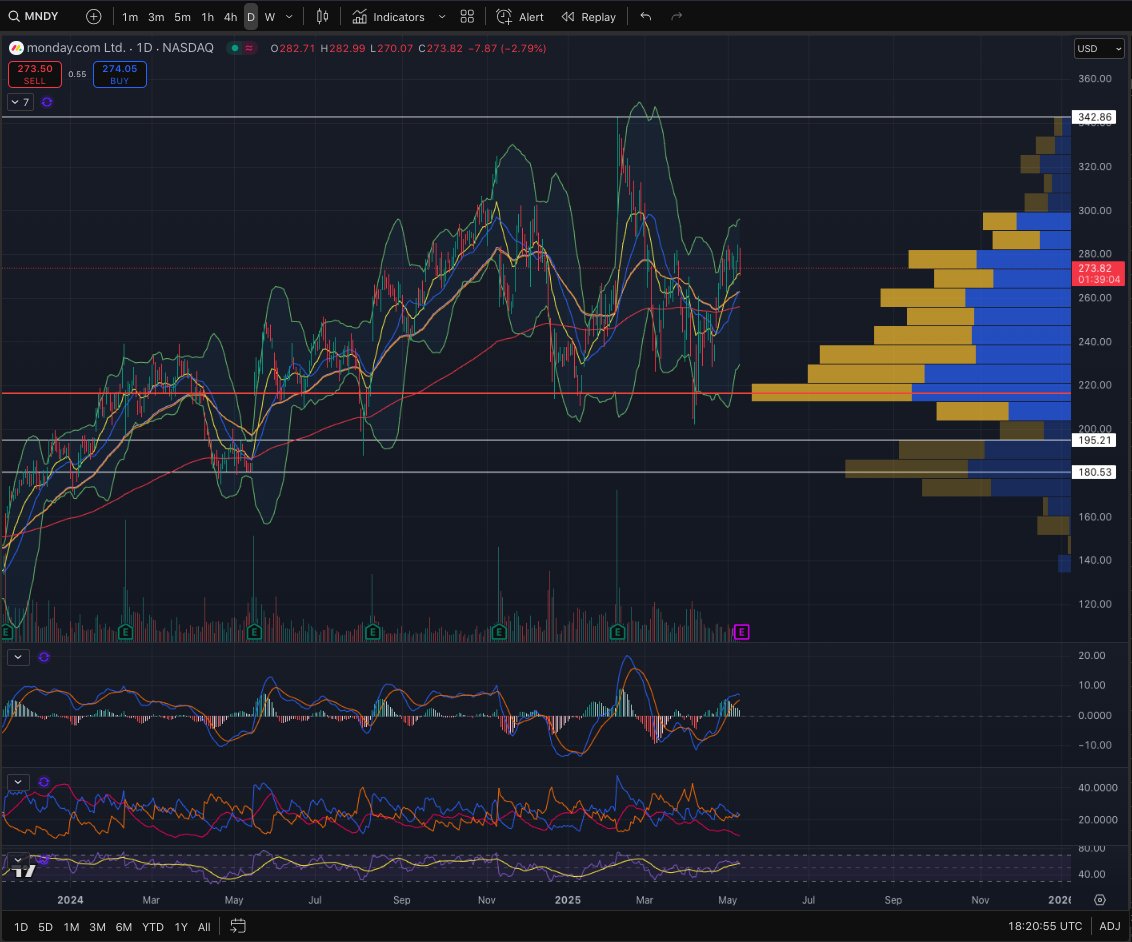Click the 273.50 SELL button
This screenshot has height=942, width=1132.
pyautogui.click(x=35, y=74)
